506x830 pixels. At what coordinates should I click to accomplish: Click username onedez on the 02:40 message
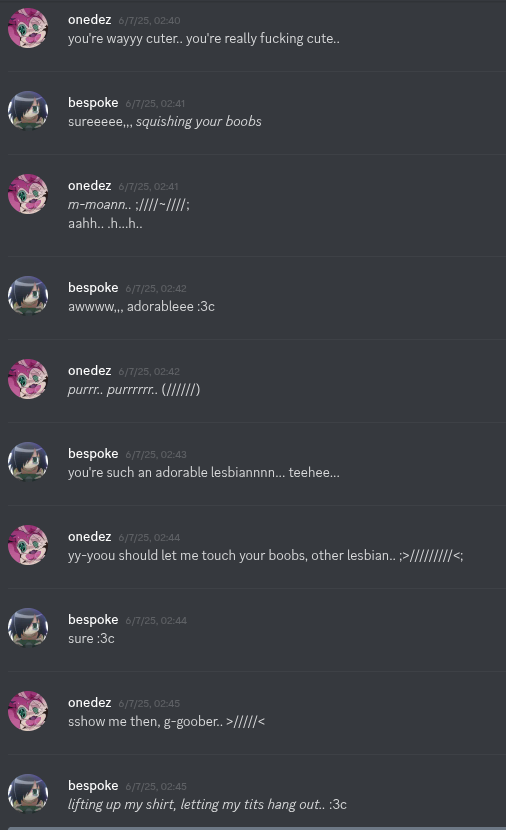coord(89,20)
